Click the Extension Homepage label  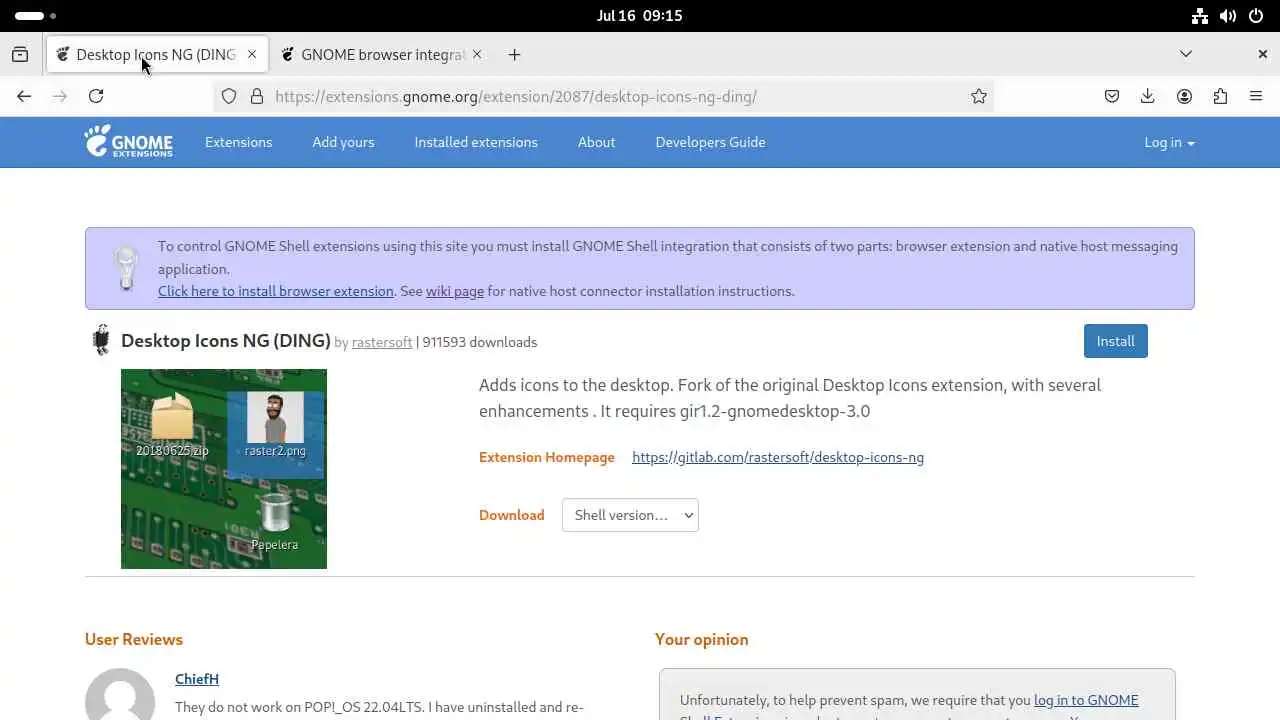tap(547, 457)
